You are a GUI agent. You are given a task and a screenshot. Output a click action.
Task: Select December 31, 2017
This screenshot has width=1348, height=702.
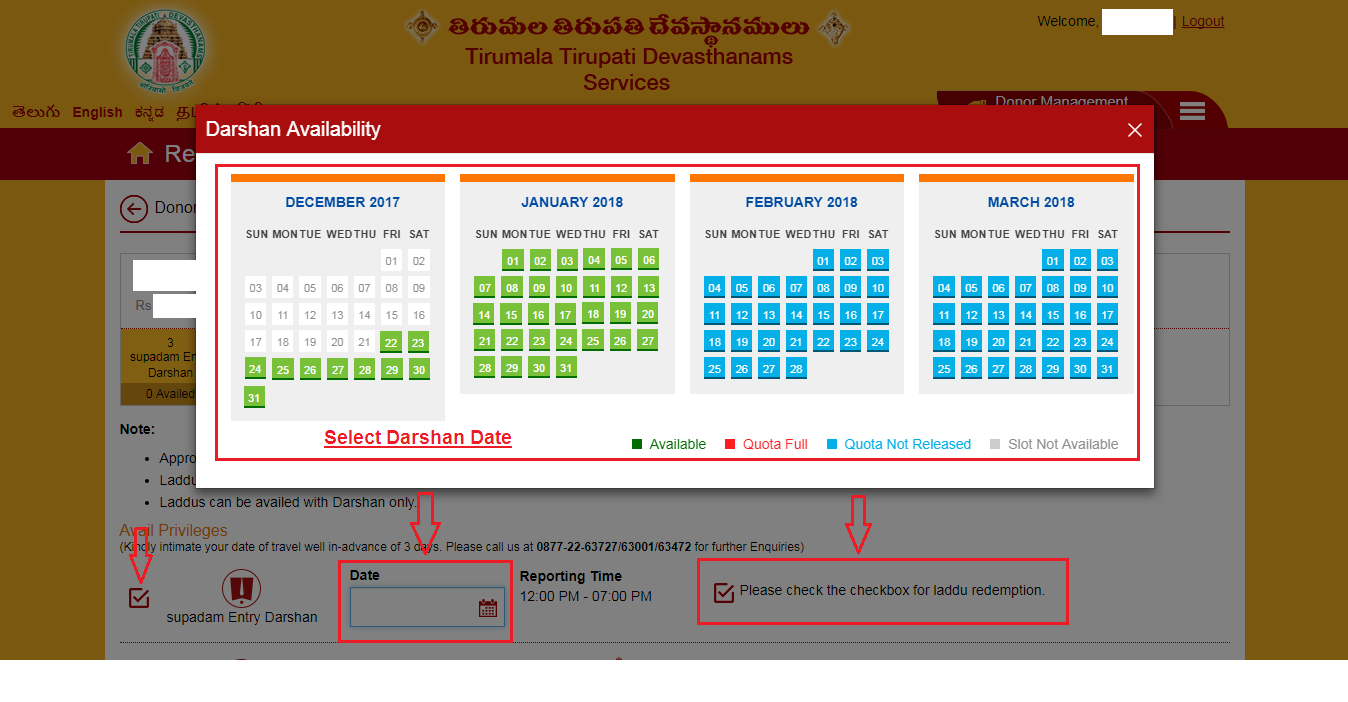point(255,397)
